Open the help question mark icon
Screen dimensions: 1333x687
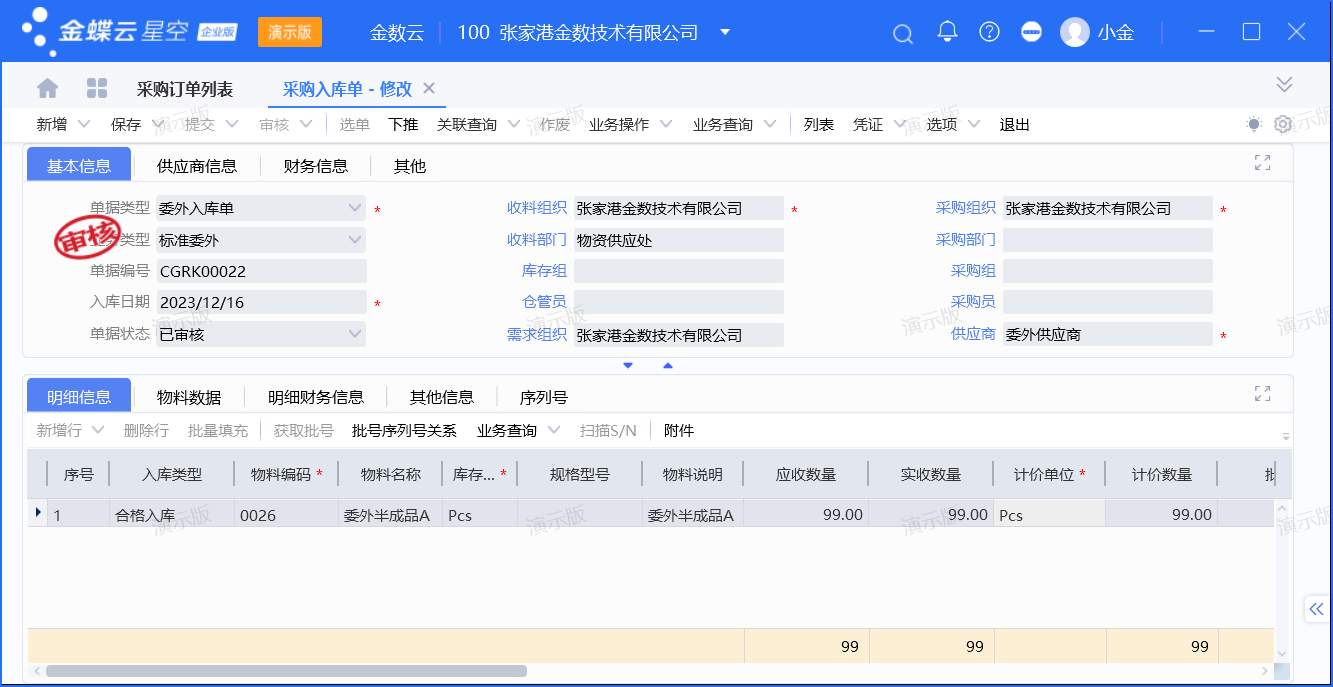click(x=989, y=32)
